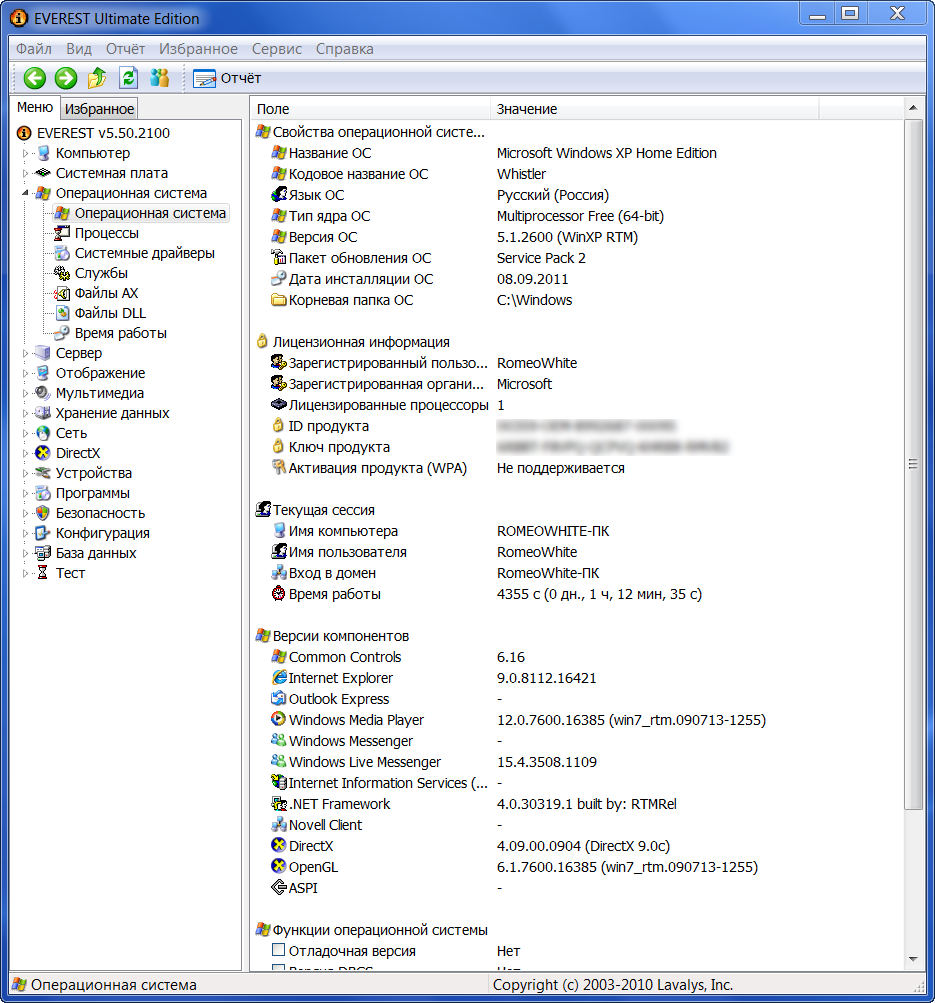
Task: Click the Системная плата motherboard icon
Action: (x=43, y=173)
